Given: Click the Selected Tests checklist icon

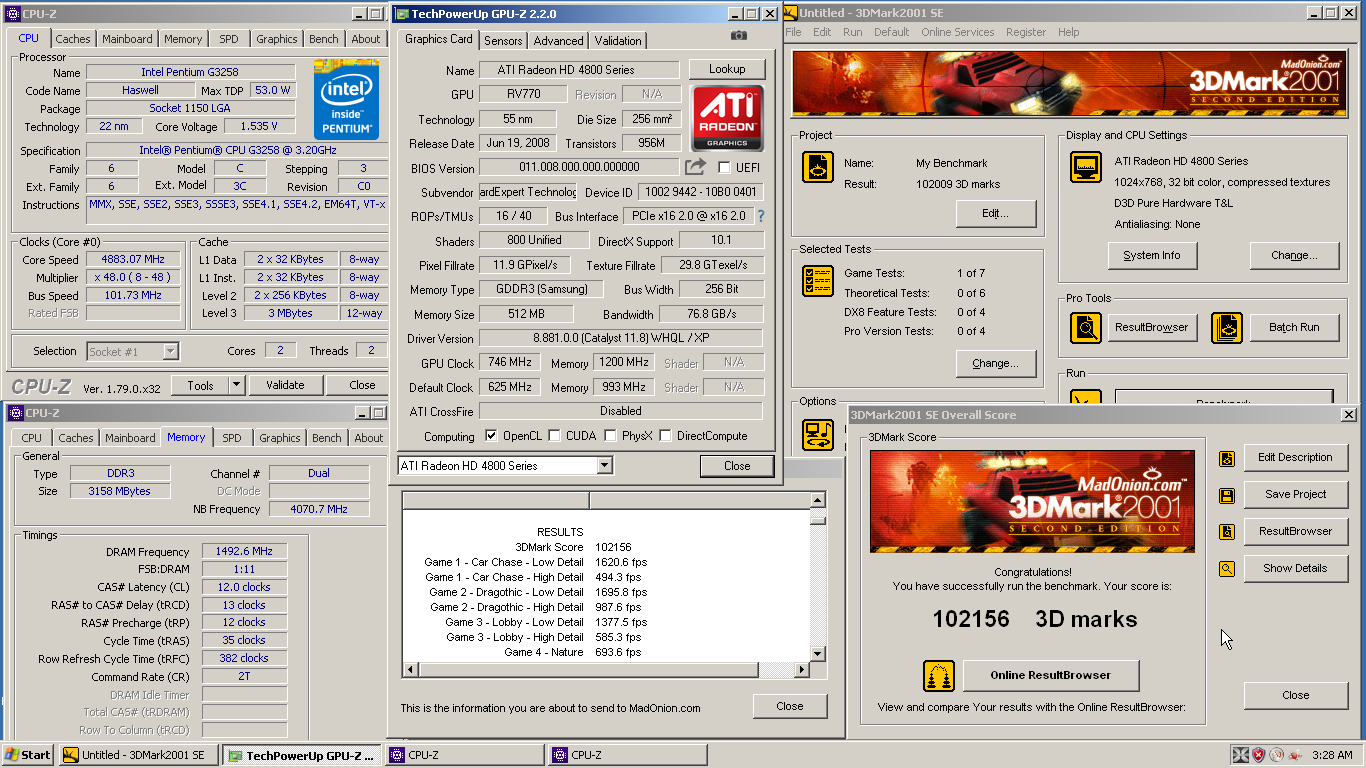Looking at the screenshot, I should point(818,280).
